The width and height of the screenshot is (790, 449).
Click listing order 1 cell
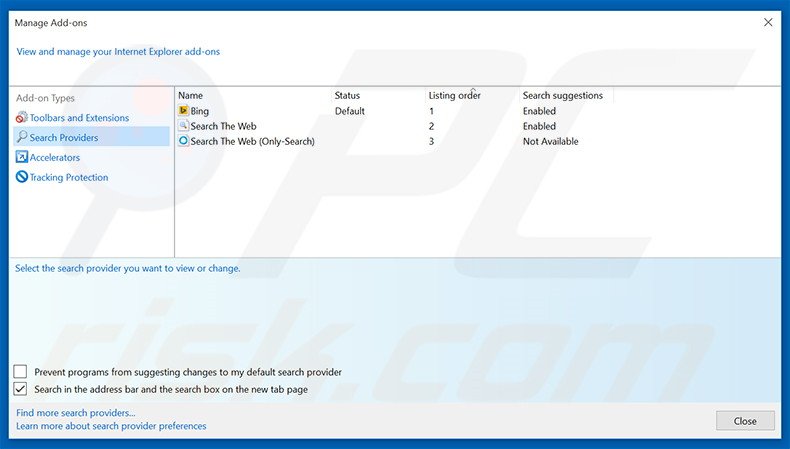click(x=431, y=111)
